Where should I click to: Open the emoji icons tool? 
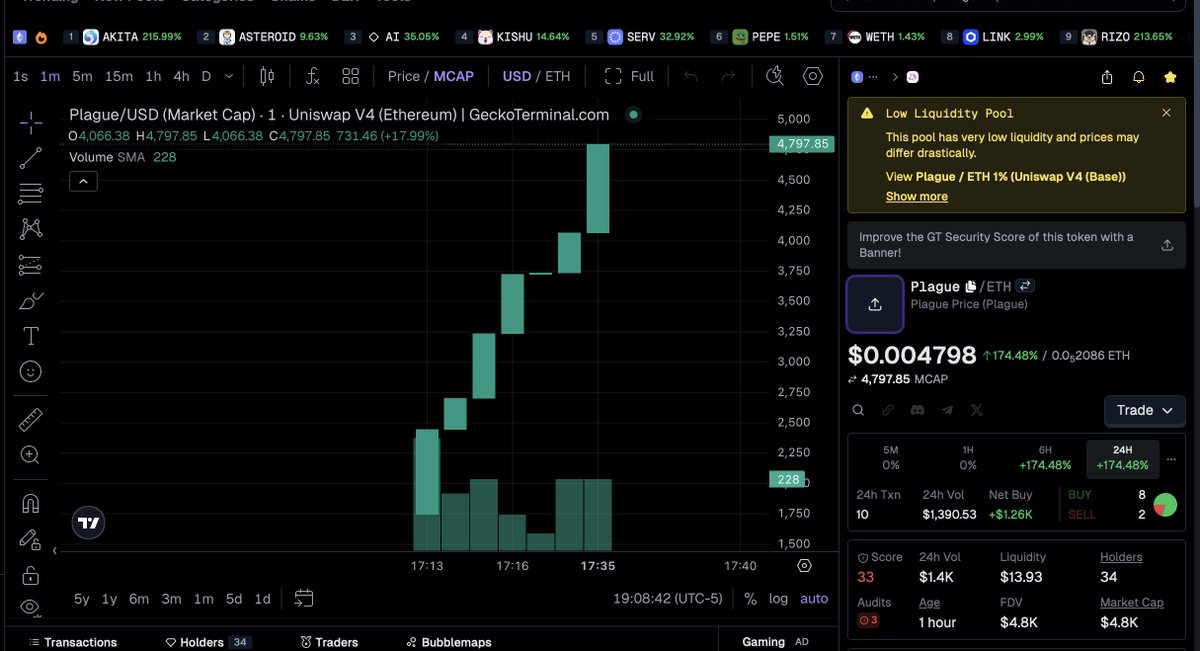[x=31, y=372]
